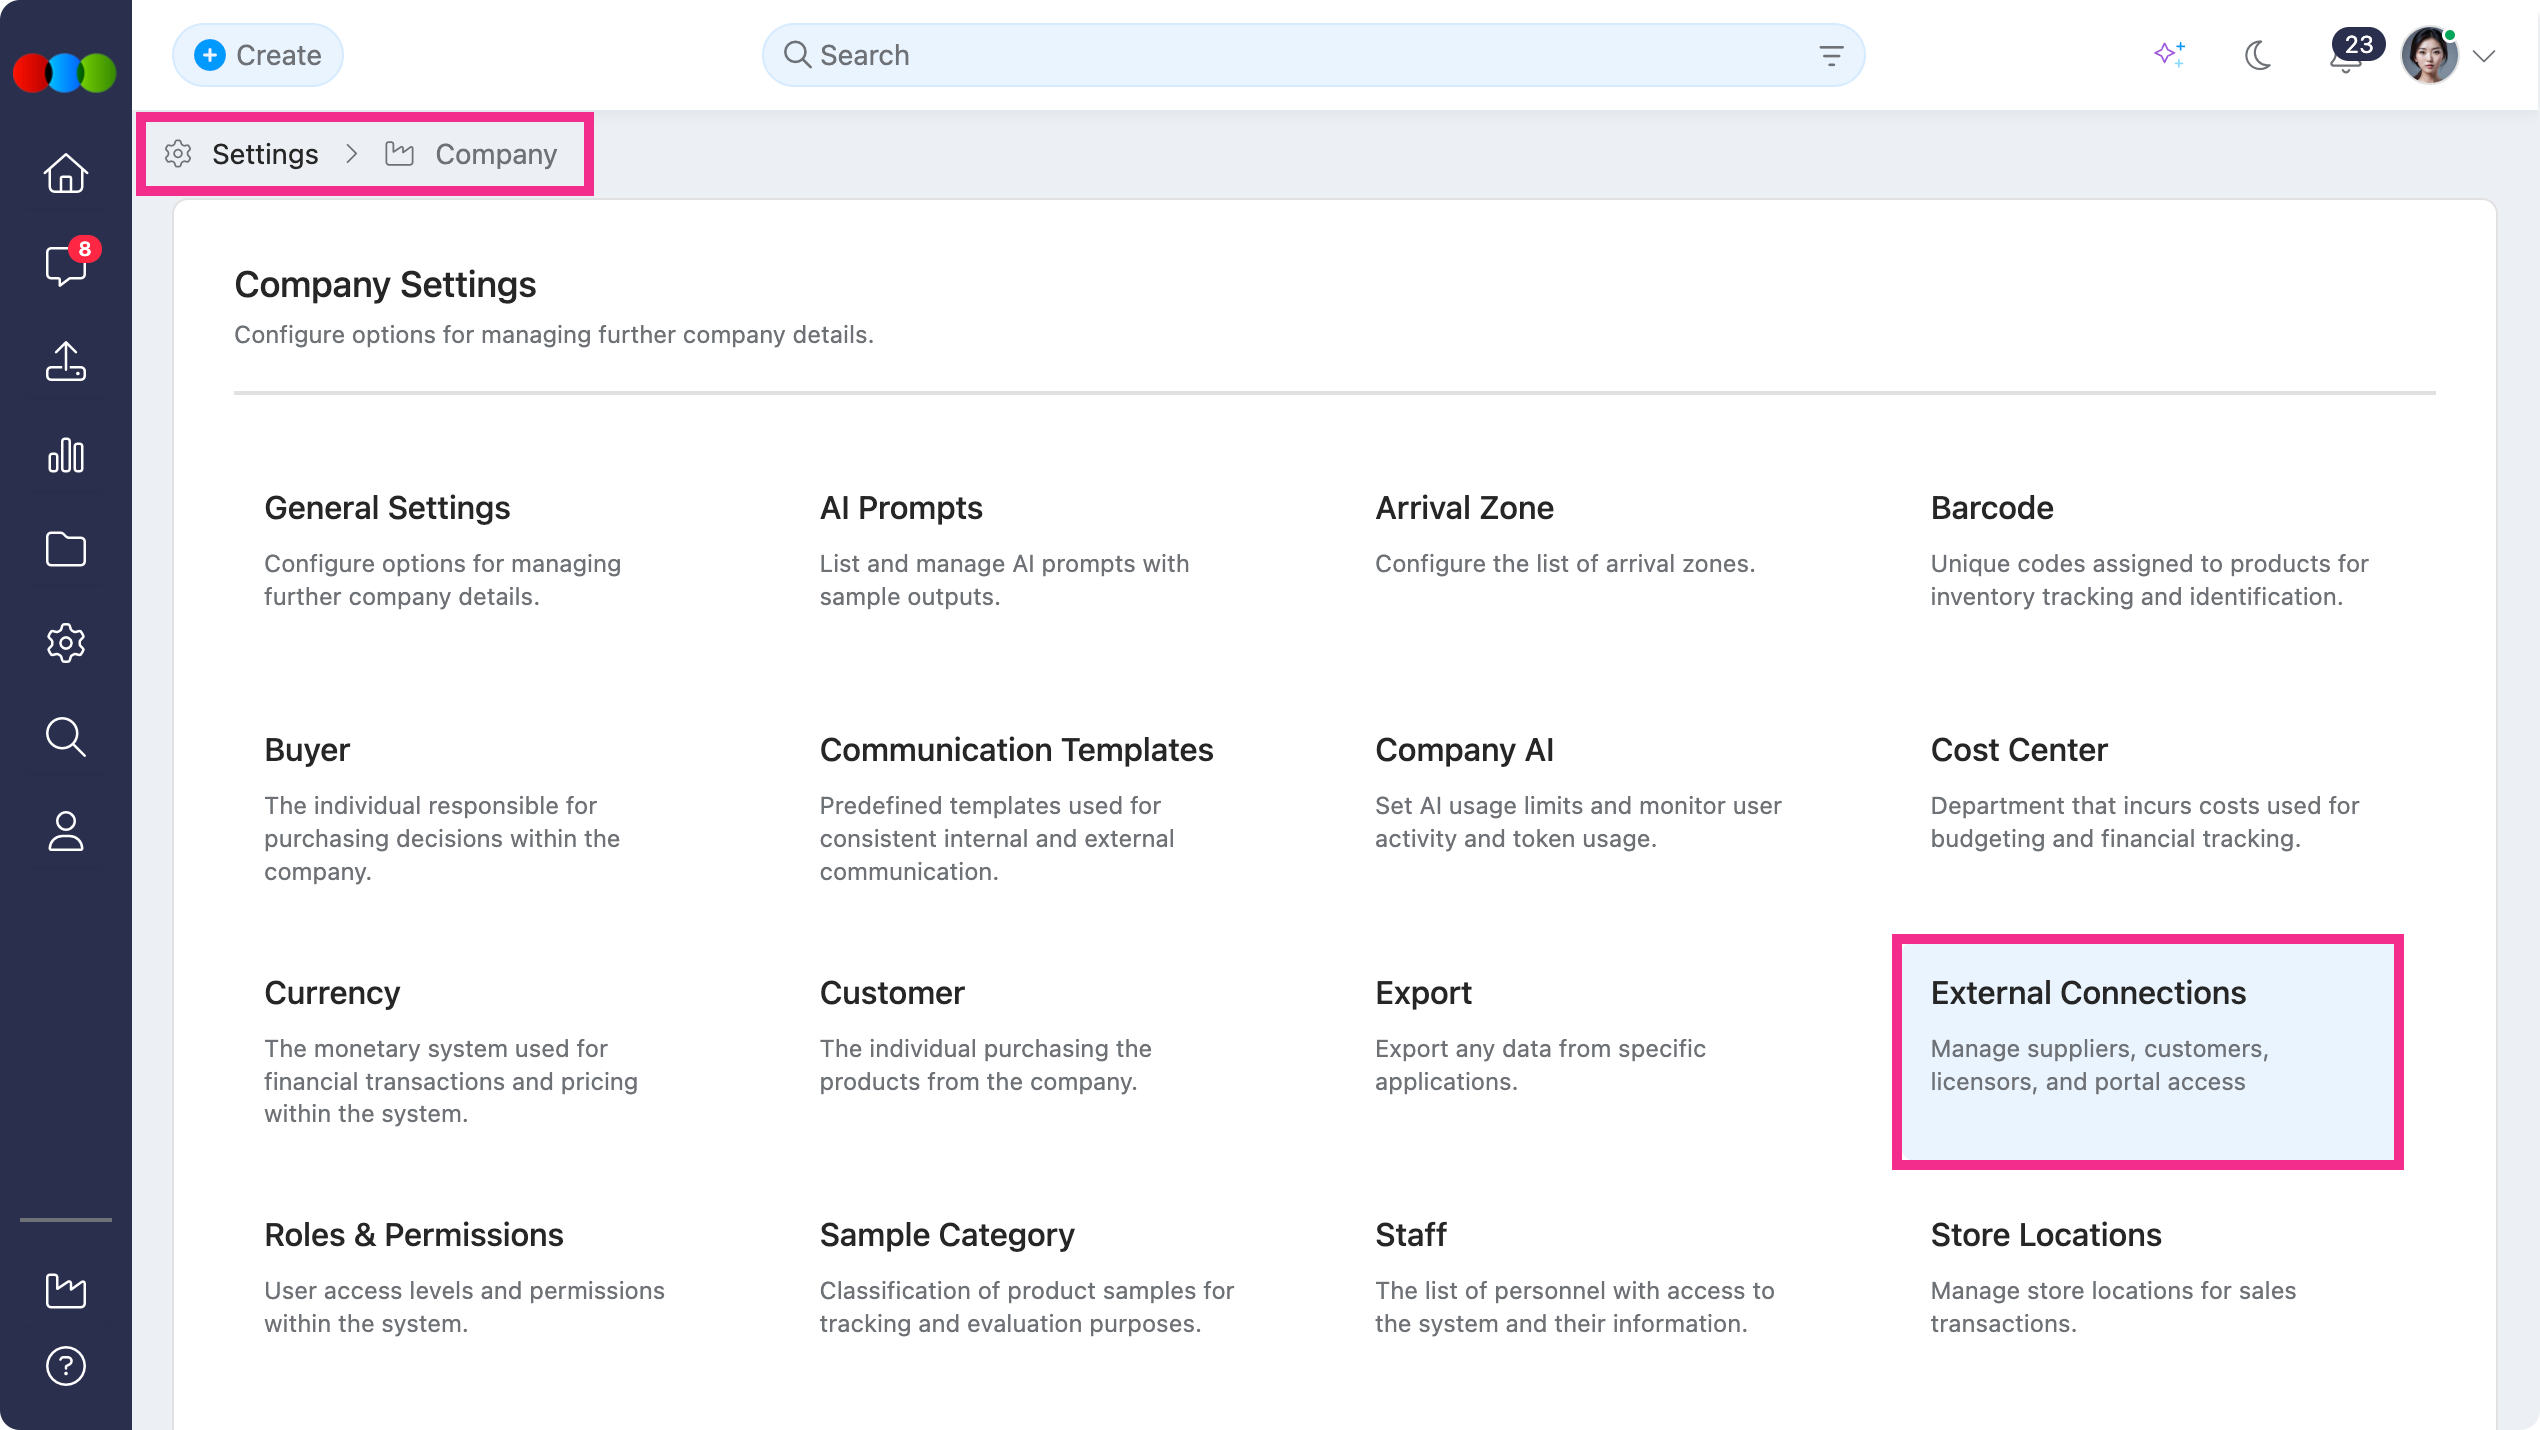This screenshot has width=2540, height=1430.
Task: Open the Home icon in the sidebar
Action: tap(66, 173)
